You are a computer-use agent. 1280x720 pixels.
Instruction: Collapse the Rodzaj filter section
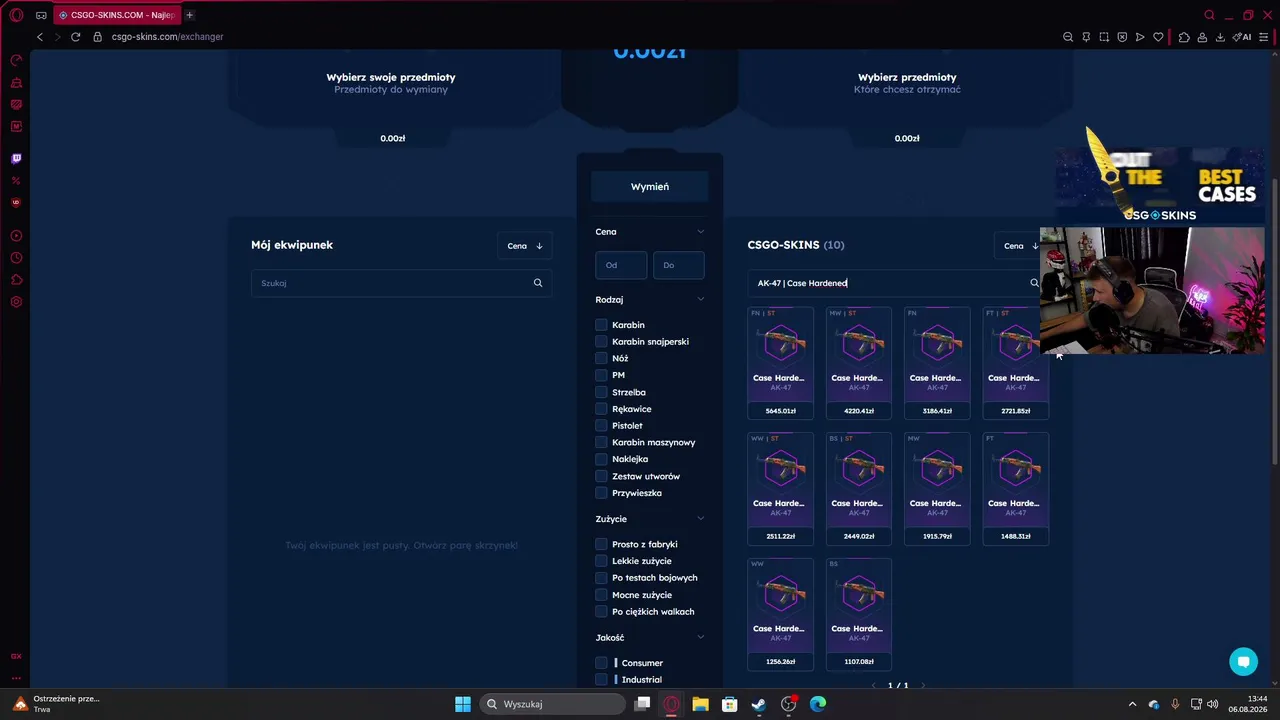[x=700, y=300]
